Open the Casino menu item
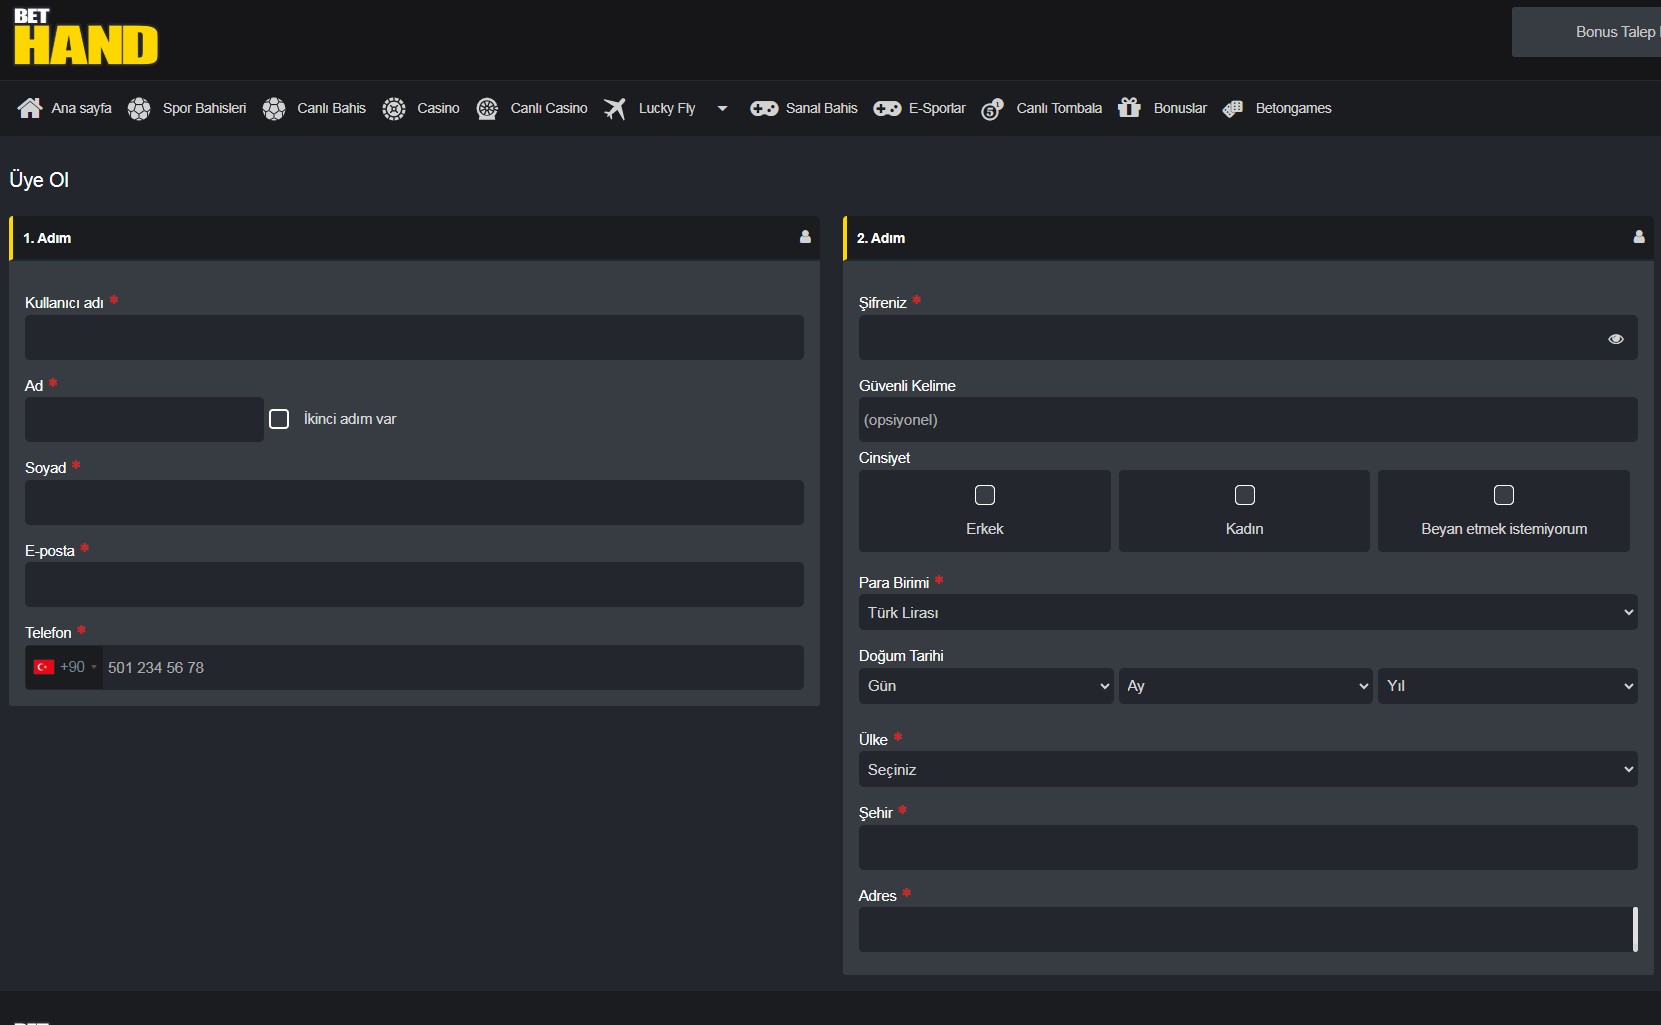Screen dimensions: 1661x1025 coord(438,108)
